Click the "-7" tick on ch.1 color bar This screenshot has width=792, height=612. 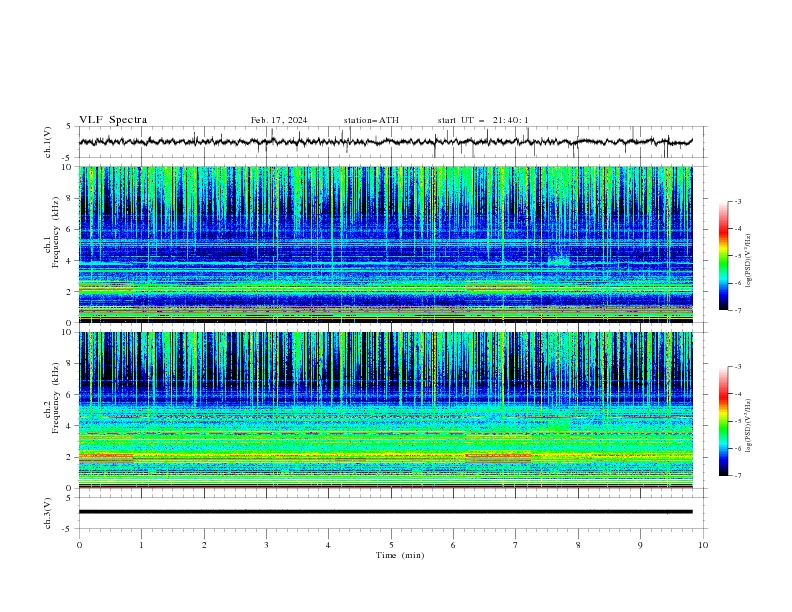point(738,310)
